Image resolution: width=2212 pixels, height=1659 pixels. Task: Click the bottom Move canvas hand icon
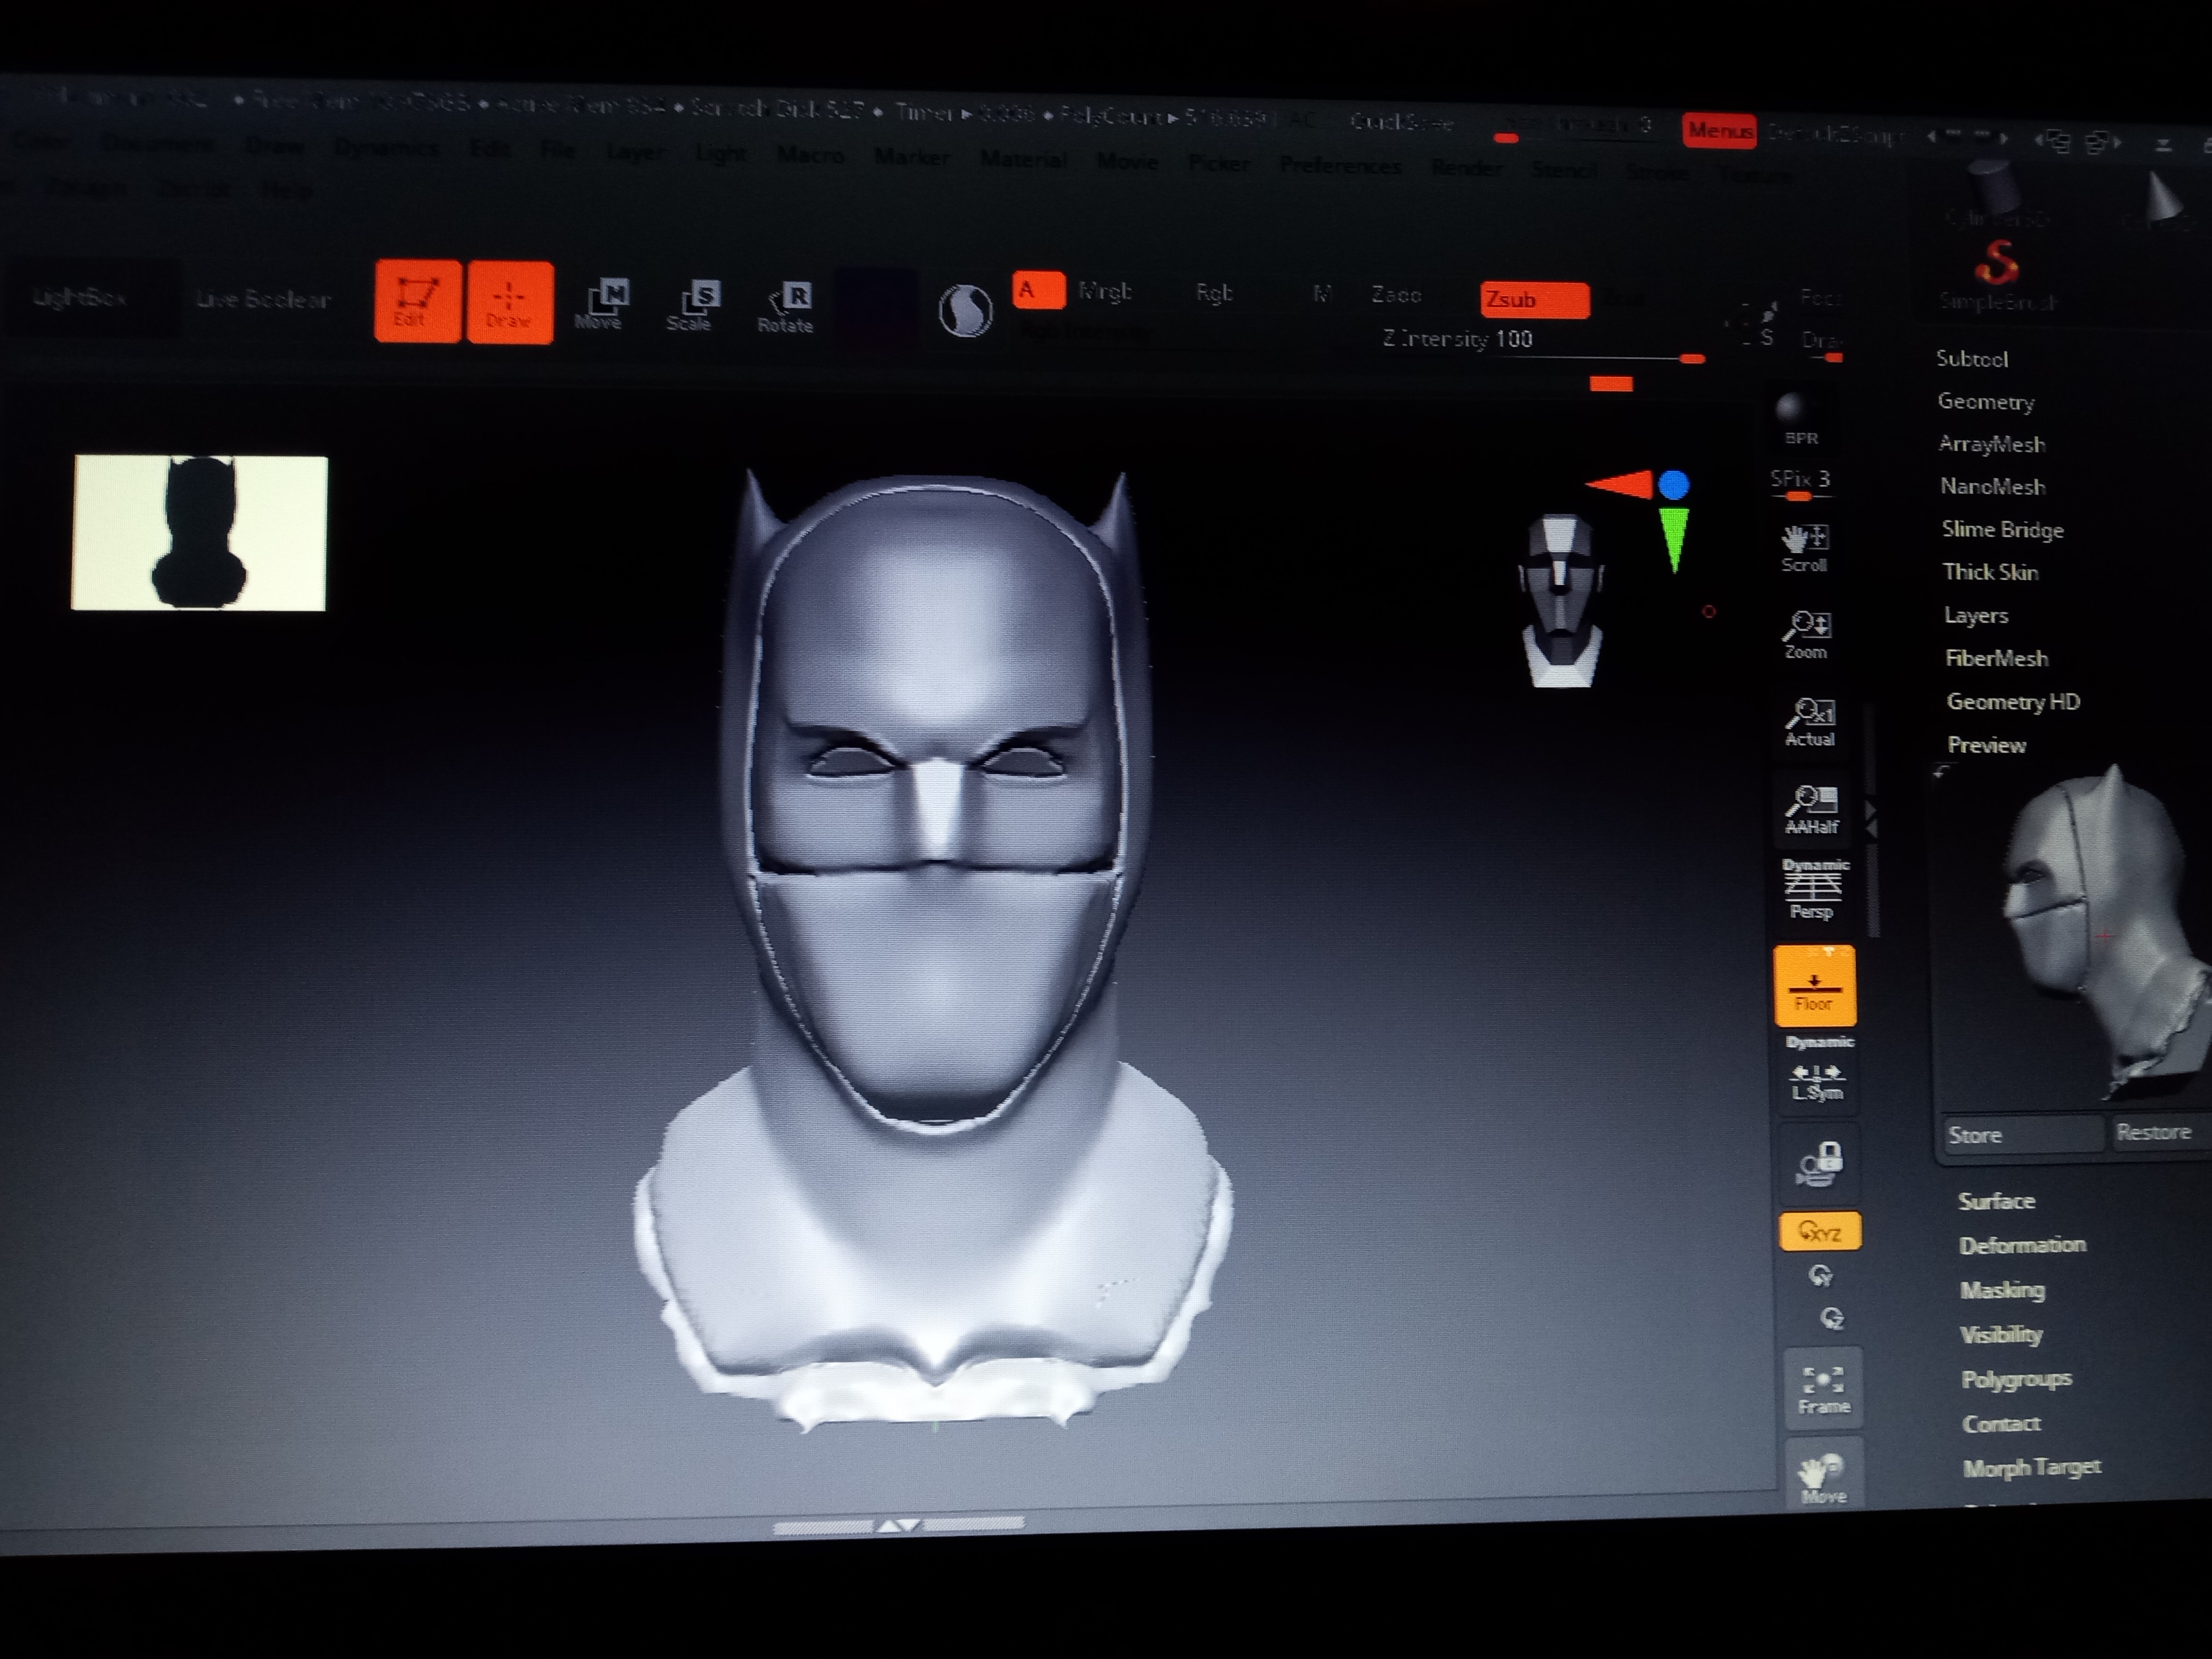1824,1477
